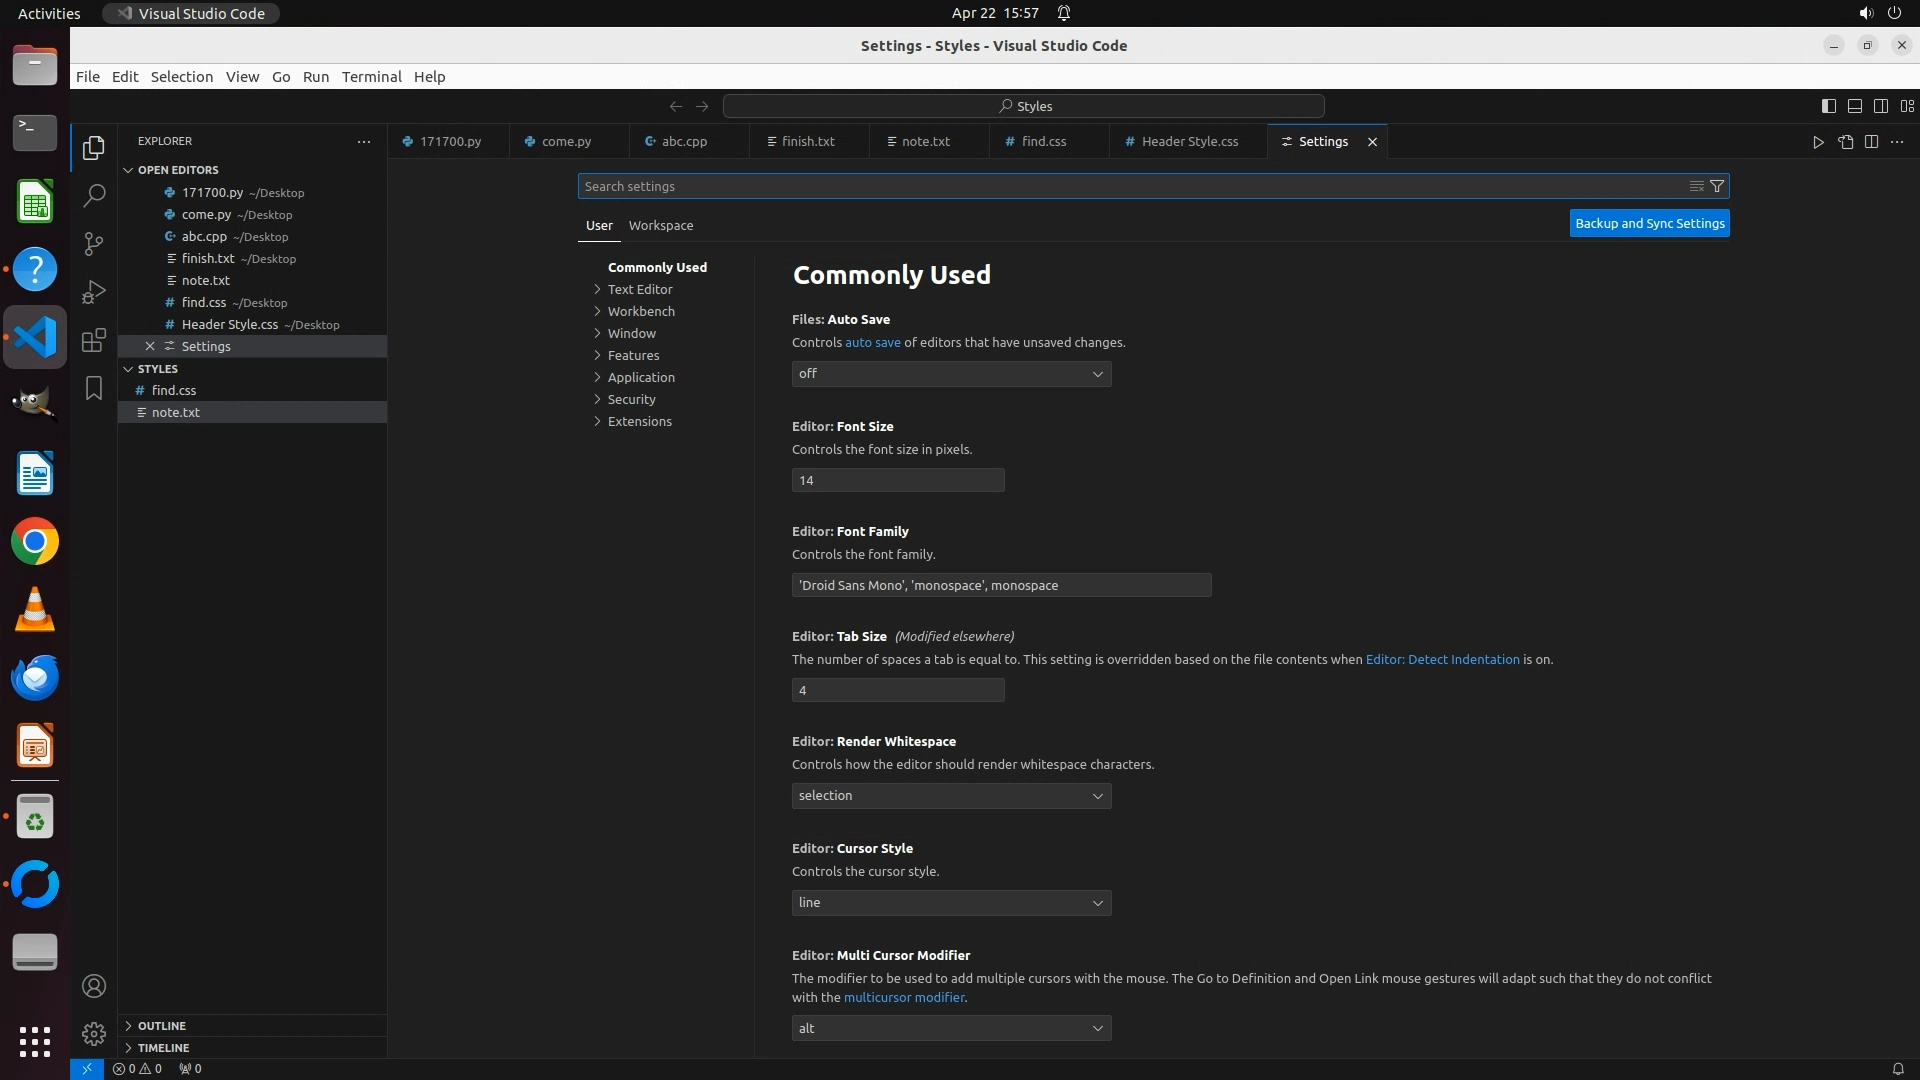This screenshot has height=1080, width=1920.
Task: Click Backup and Sync Settings button
Action: point(1649,224)
